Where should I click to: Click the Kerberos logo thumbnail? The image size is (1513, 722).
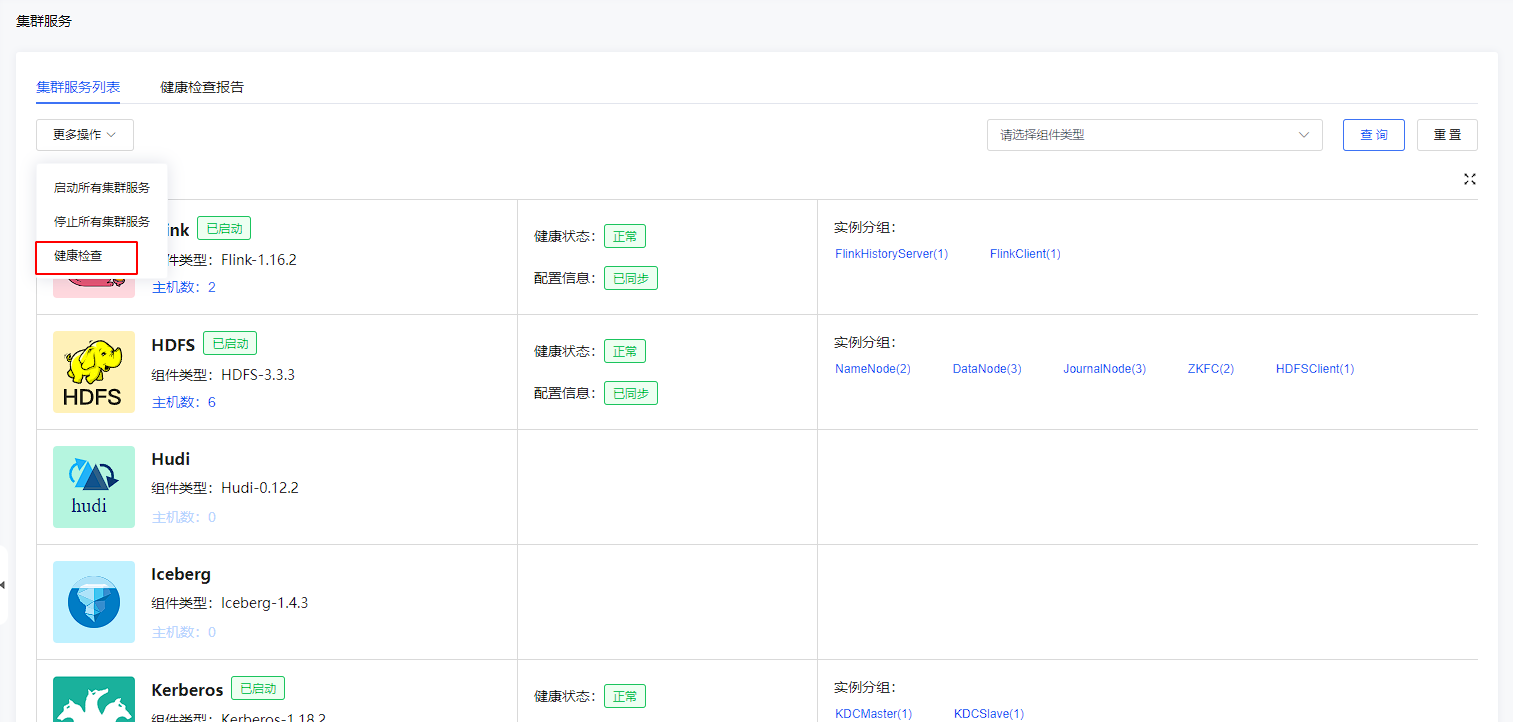coord(94,699)
